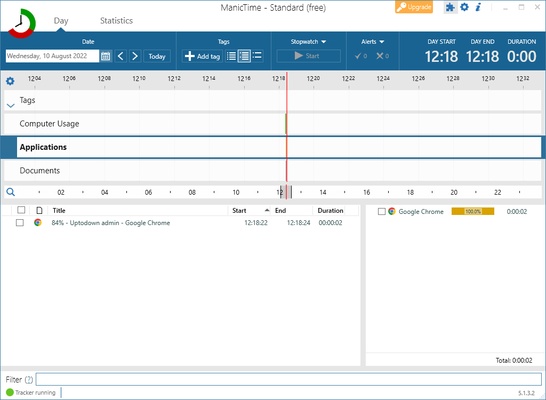Open the Alerts dropdown

(x=372, y=41)
